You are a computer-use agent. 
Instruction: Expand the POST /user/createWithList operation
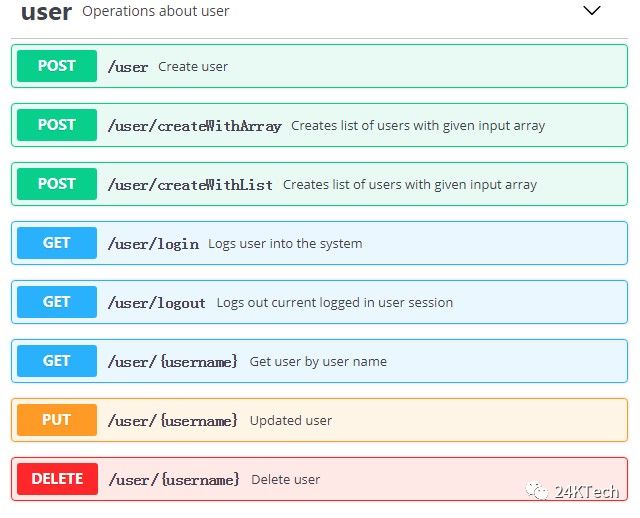(x=319, y=184)
